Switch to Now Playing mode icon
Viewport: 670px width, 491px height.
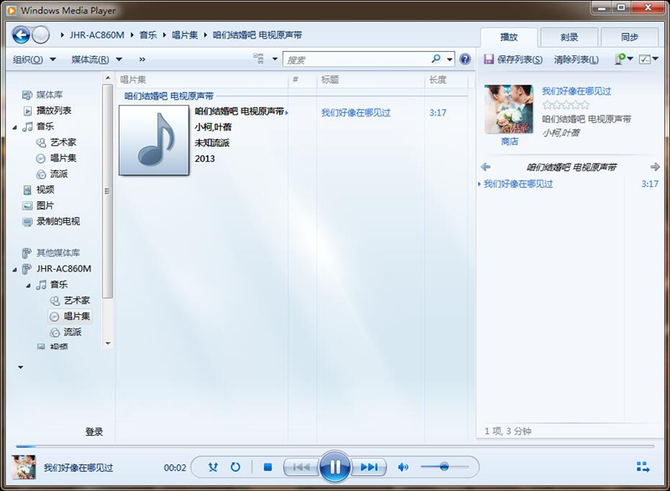(643, 467)
